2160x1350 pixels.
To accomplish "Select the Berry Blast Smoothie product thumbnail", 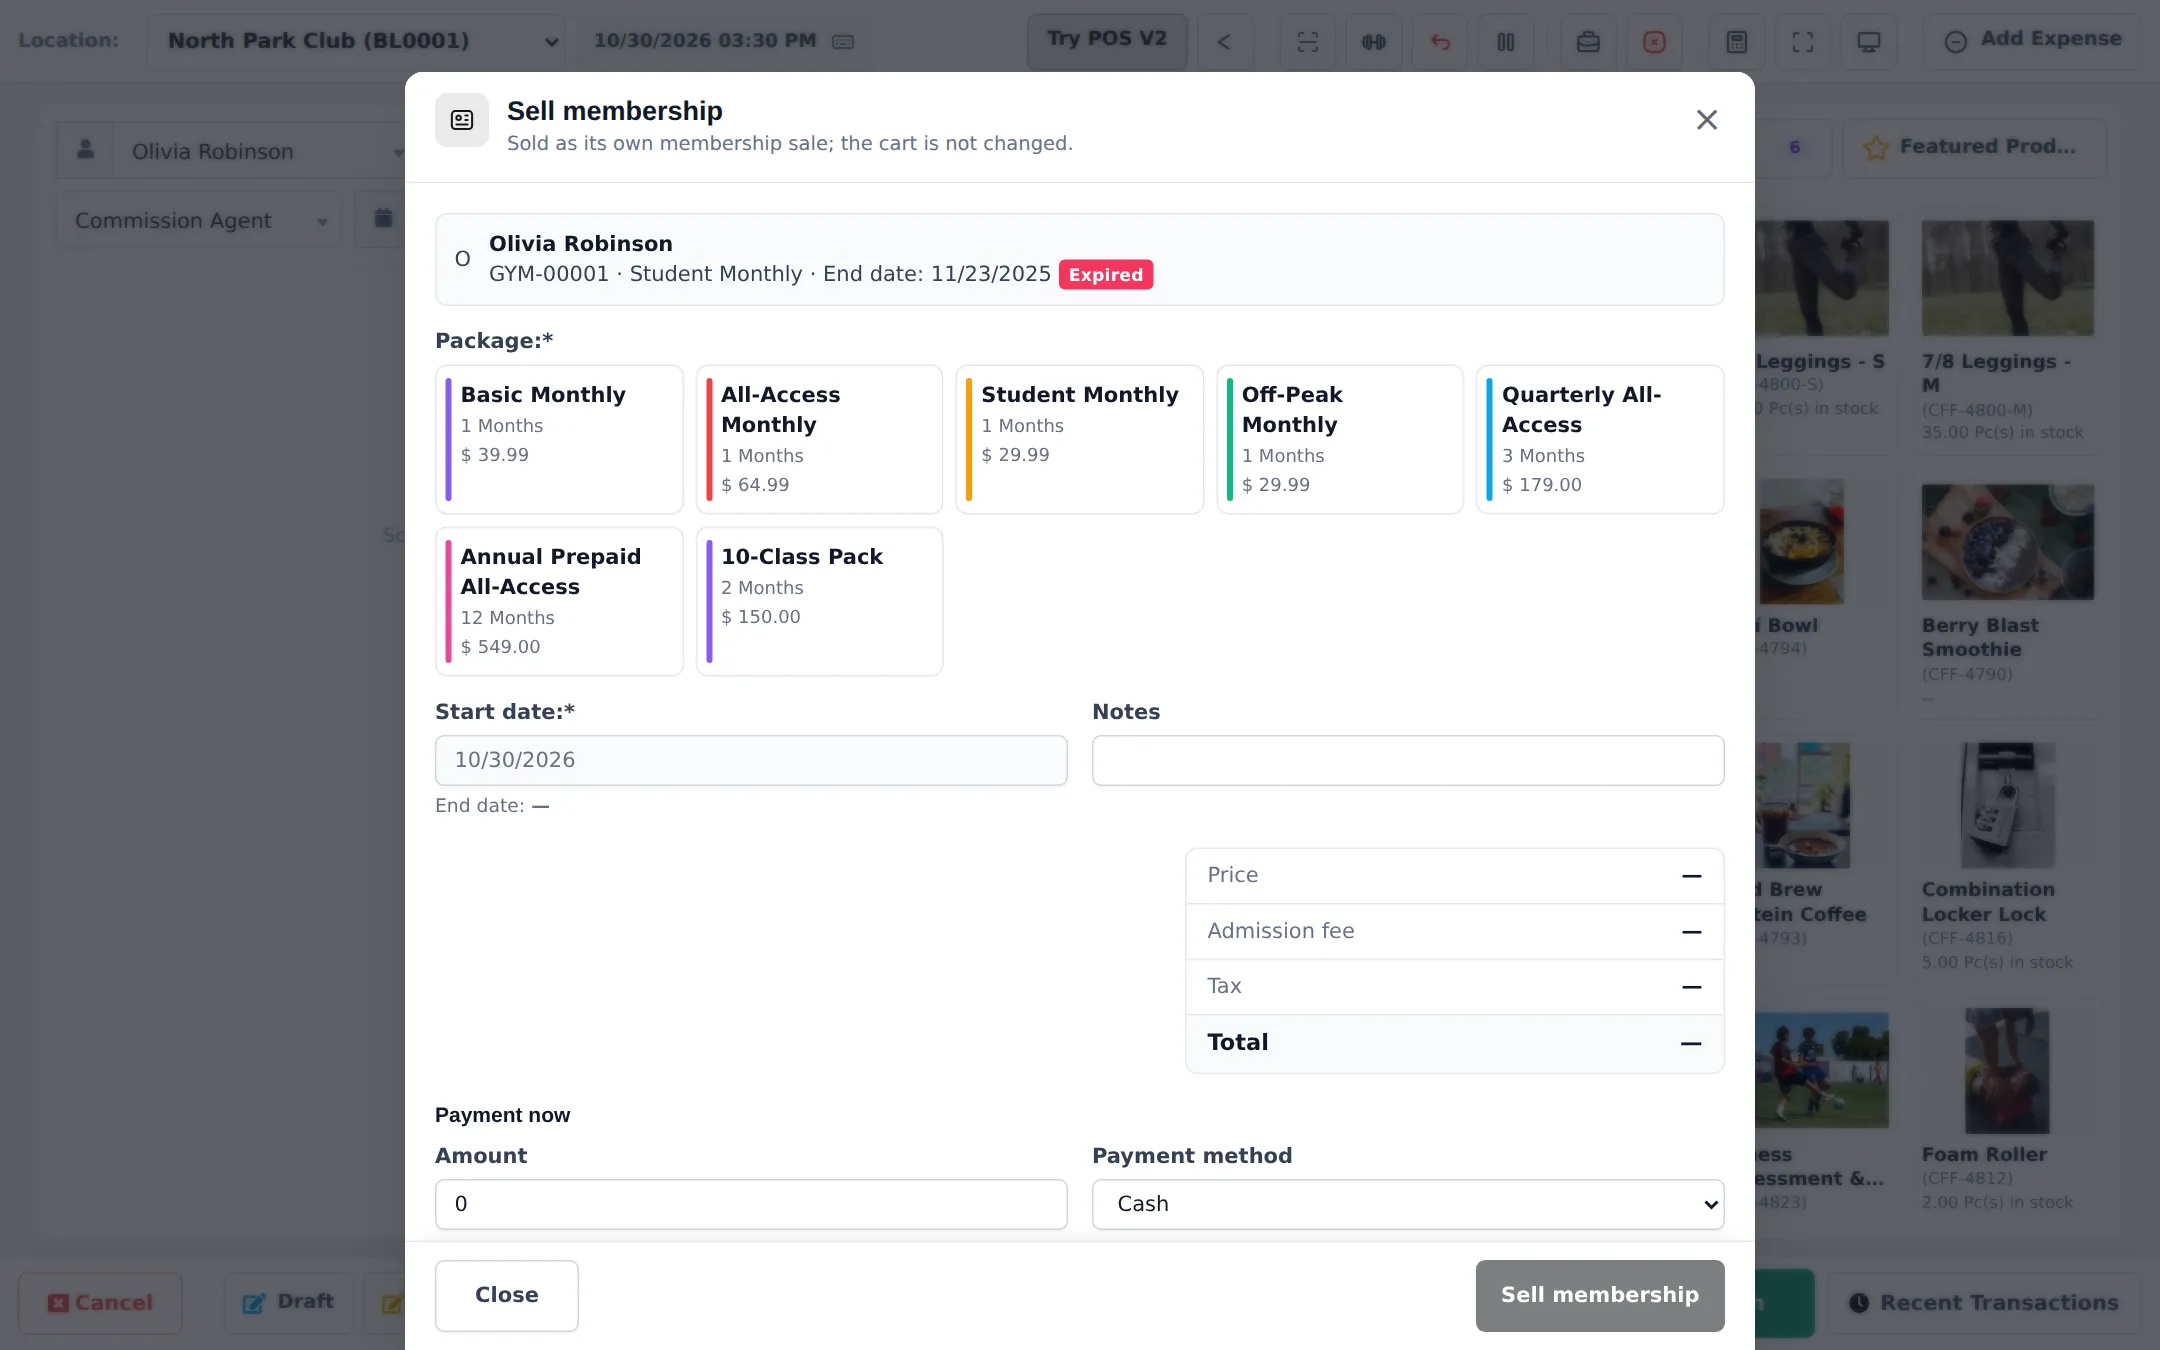I will point(2007,542).
